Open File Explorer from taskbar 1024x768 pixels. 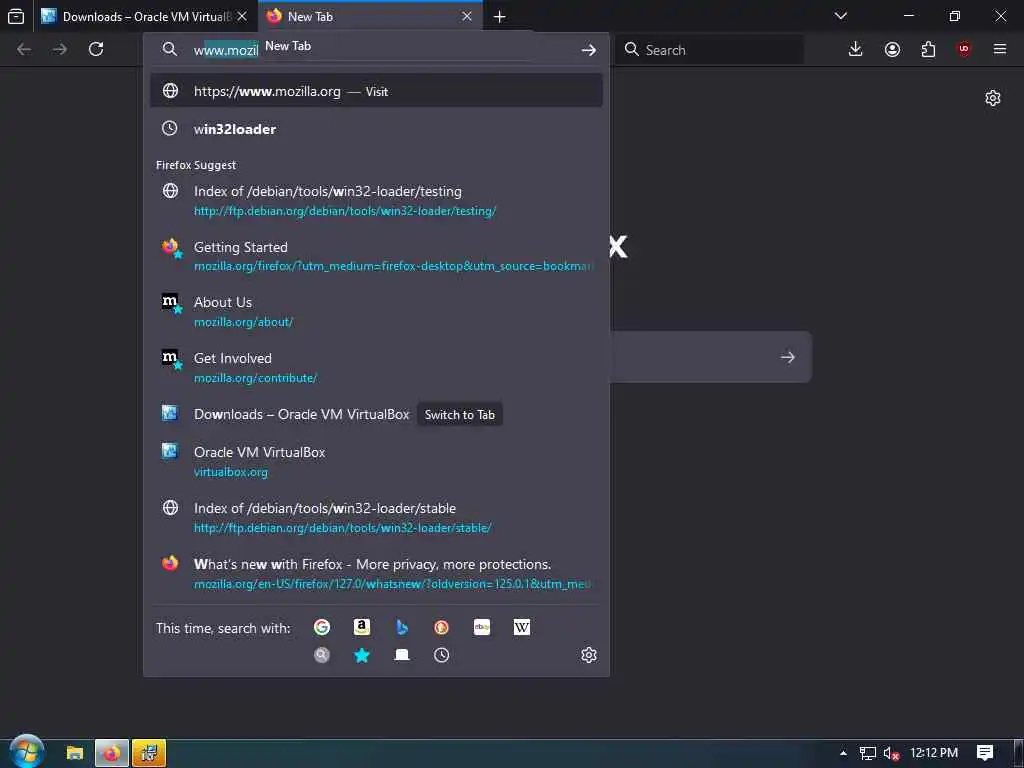click(x=75, y=753)
